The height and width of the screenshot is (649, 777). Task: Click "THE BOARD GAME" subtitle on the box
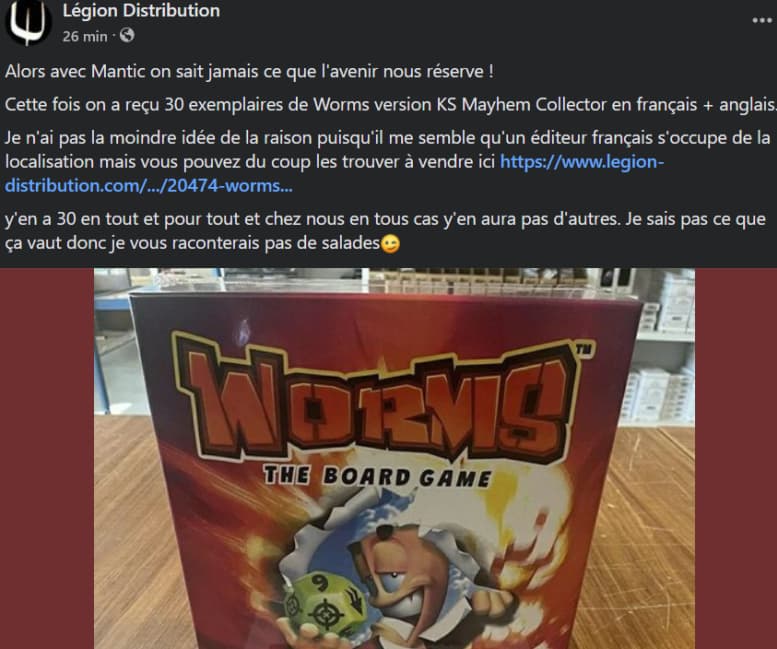[x=377, y=477]
